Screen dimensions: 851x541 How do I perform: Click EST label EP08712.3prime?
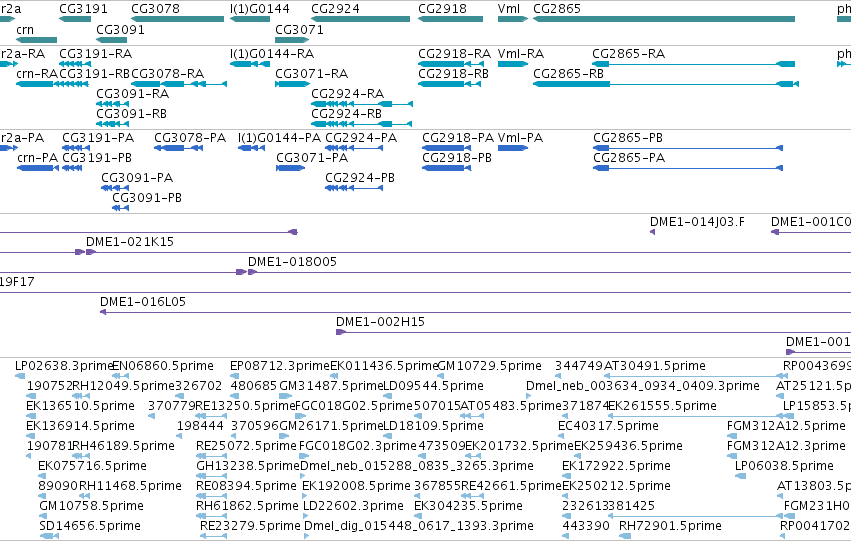[280, 366]
